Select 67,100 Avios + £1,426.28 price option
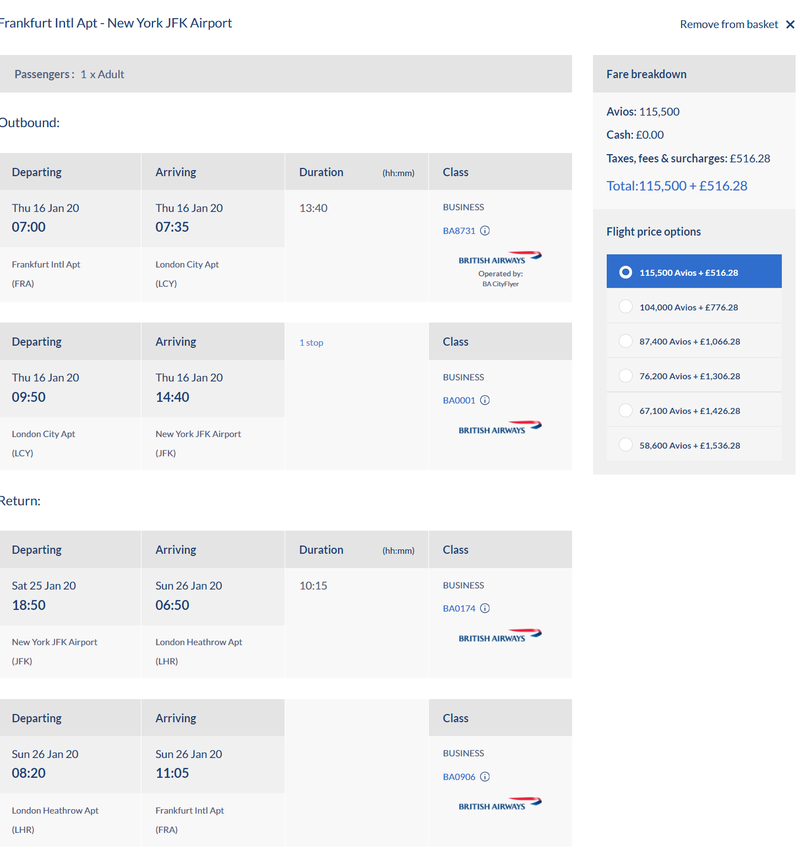Screen dimensions: 800x856 point(694,411)
